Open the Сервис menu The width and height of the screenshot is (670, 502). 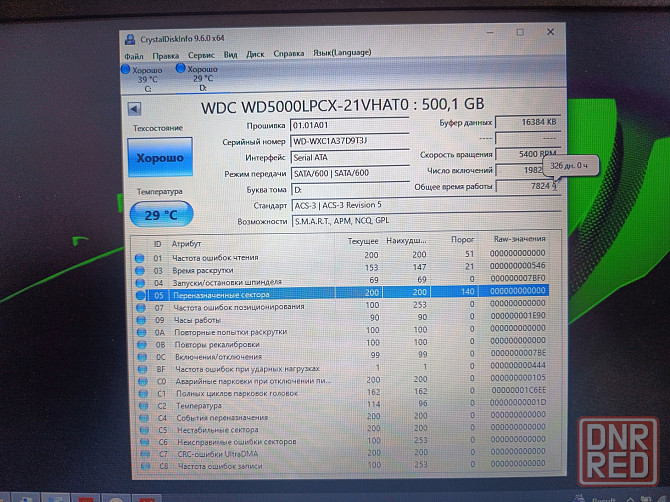pos(200,54)
